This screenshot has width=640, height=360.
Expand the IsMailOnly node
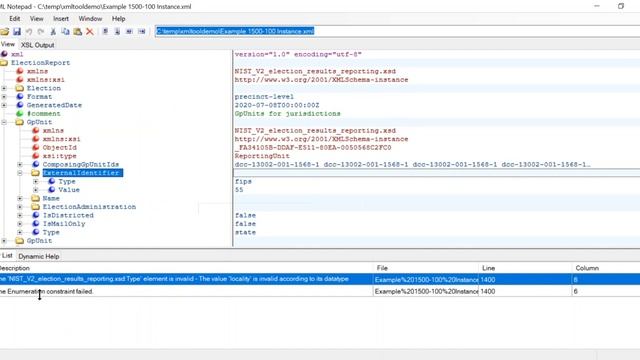click(x=20, y=224)
